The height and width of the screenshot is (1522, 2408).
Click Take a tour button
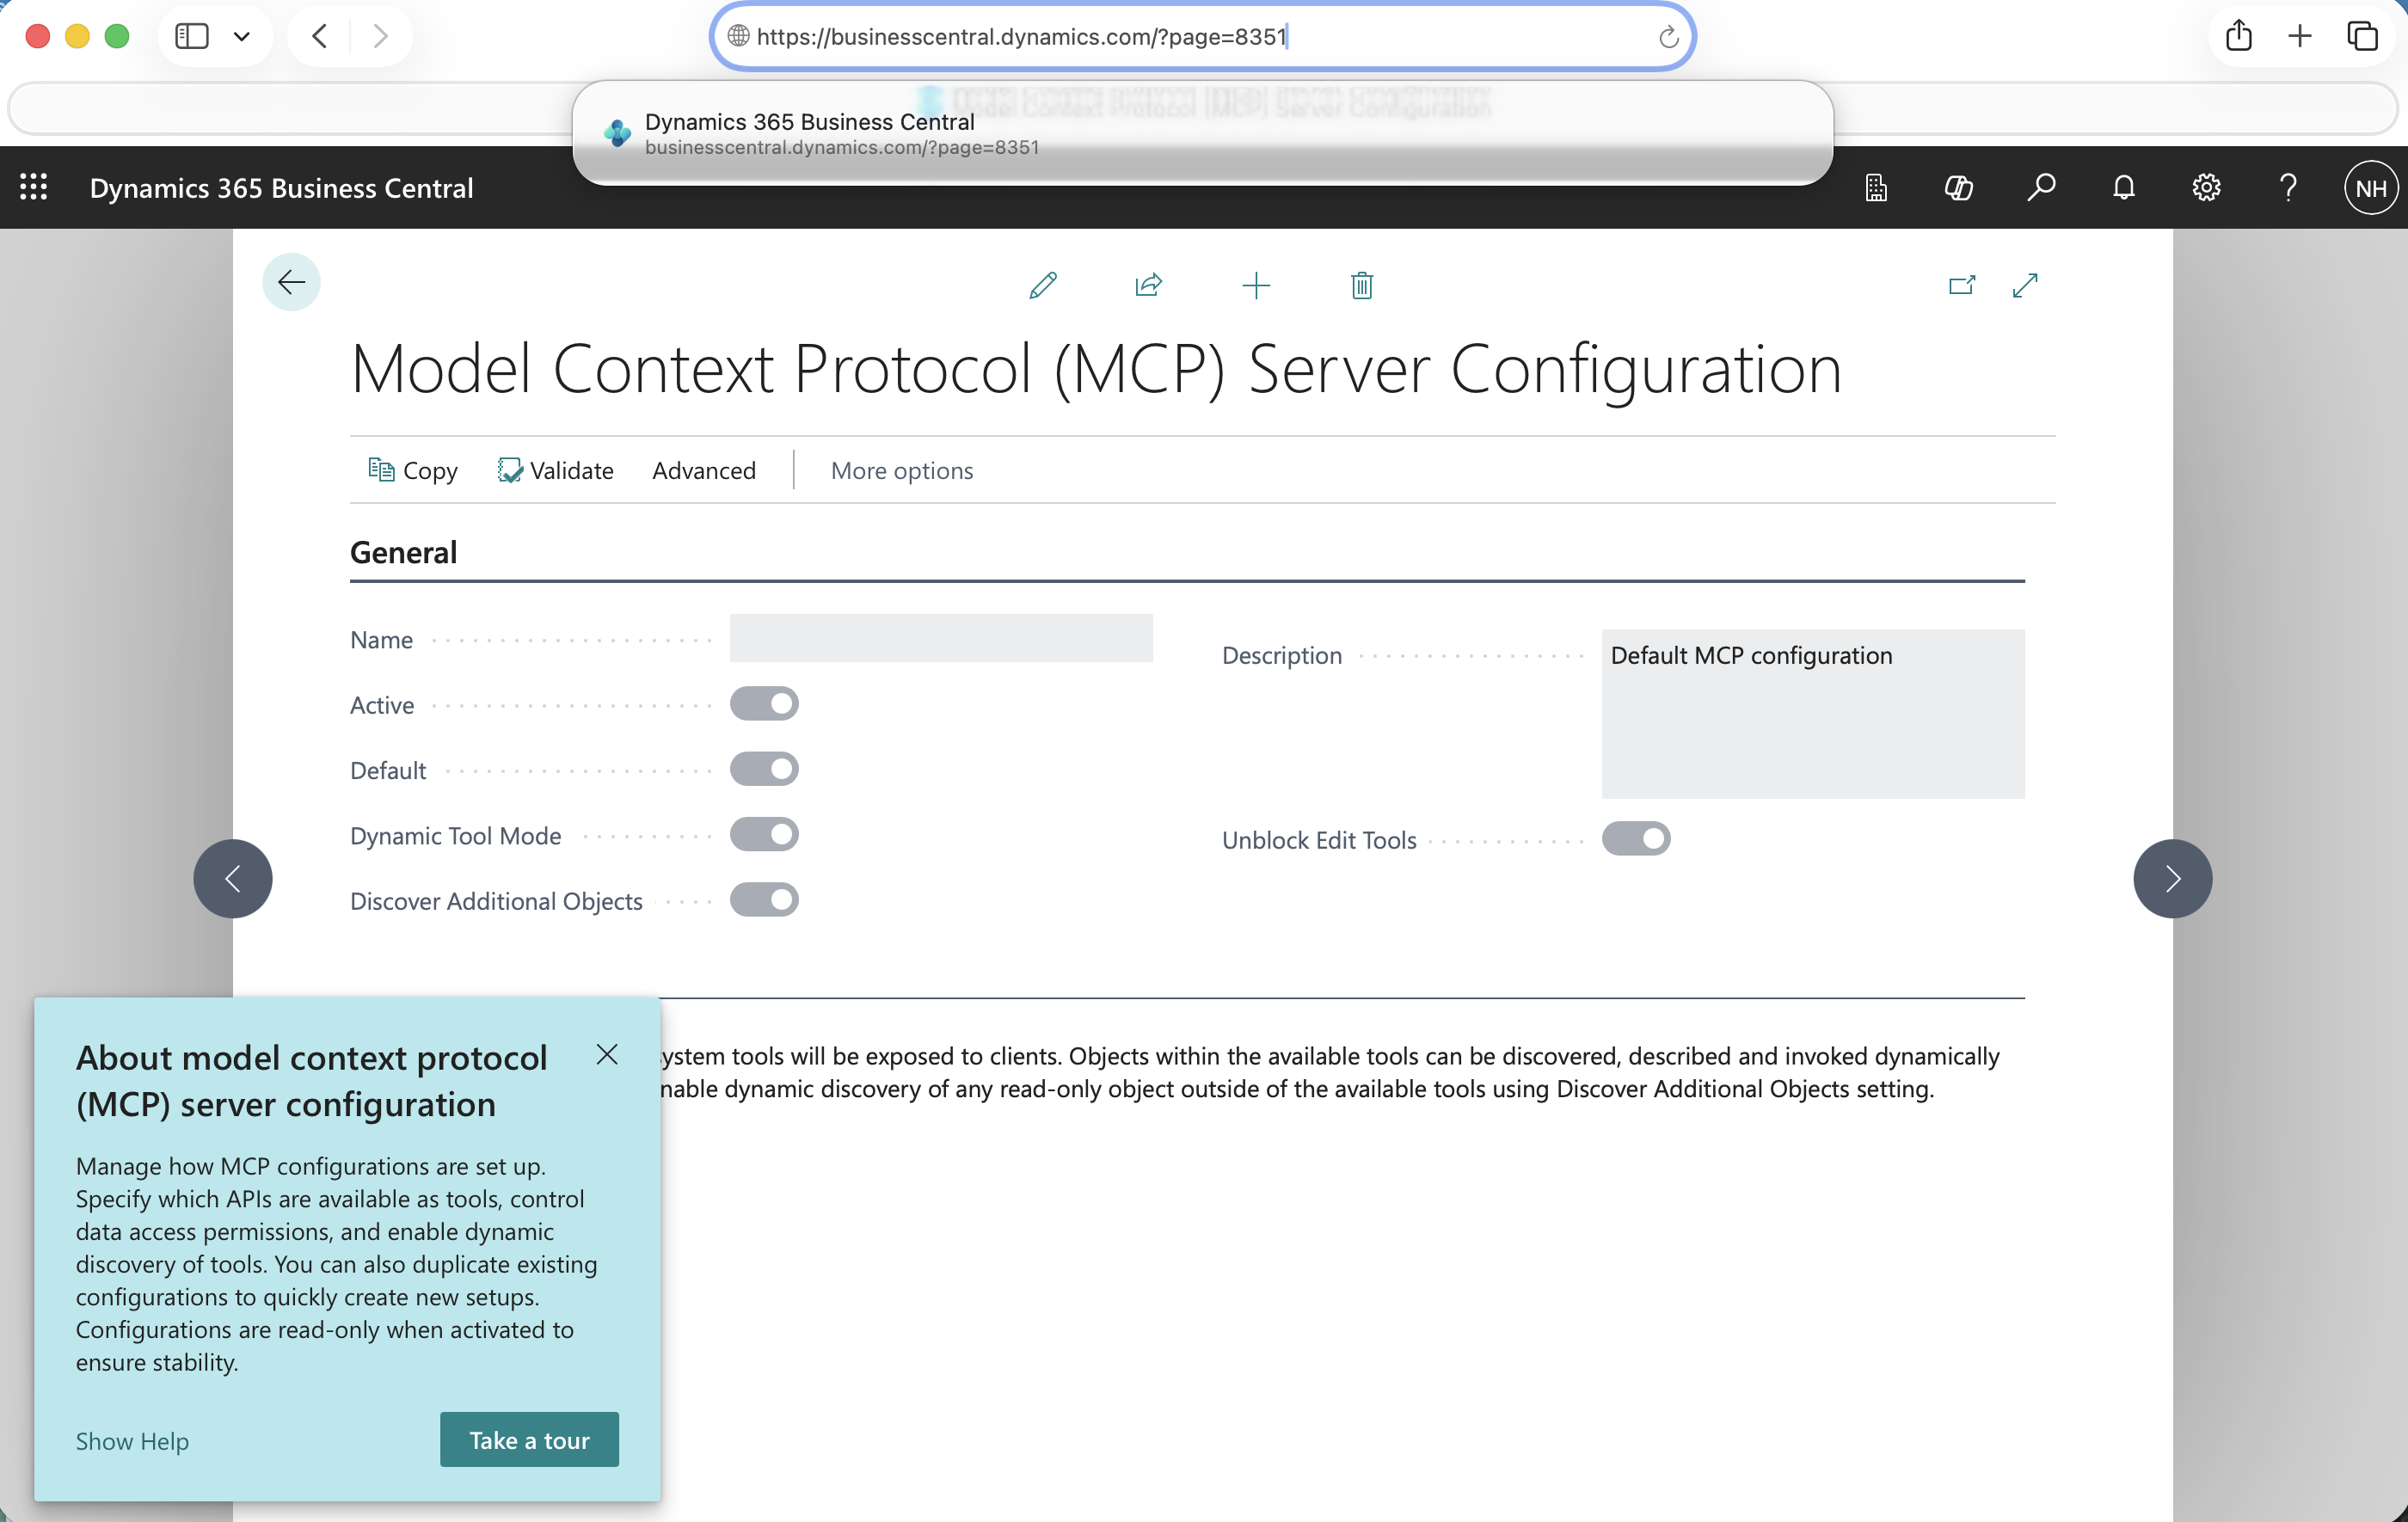pyautogui.click(x=529, y=1441)
